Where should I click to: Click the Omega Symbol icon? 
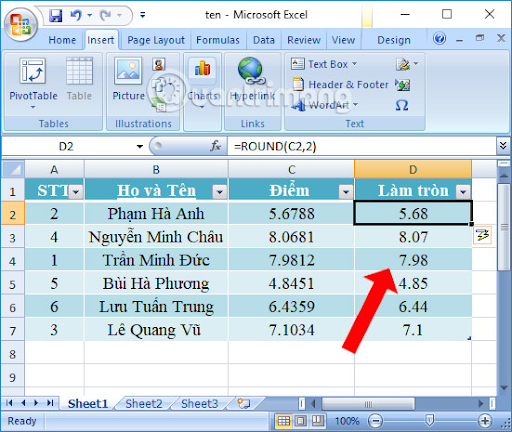[402, 105]
